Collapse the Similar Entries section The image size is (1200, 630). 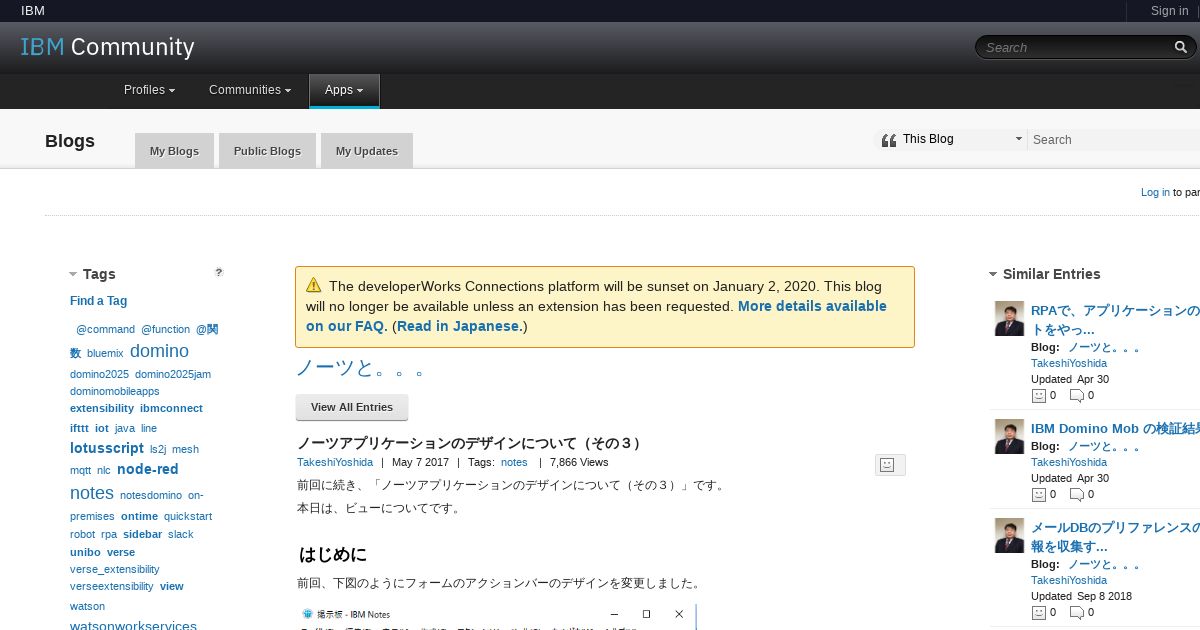[993, 274]
